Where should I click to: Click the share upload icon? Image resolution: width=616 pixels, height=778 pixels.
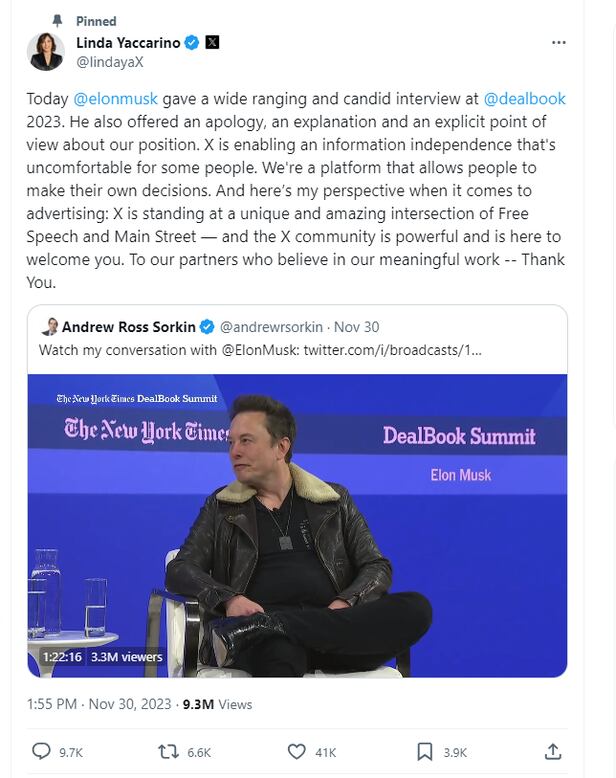tap(552, 751)
